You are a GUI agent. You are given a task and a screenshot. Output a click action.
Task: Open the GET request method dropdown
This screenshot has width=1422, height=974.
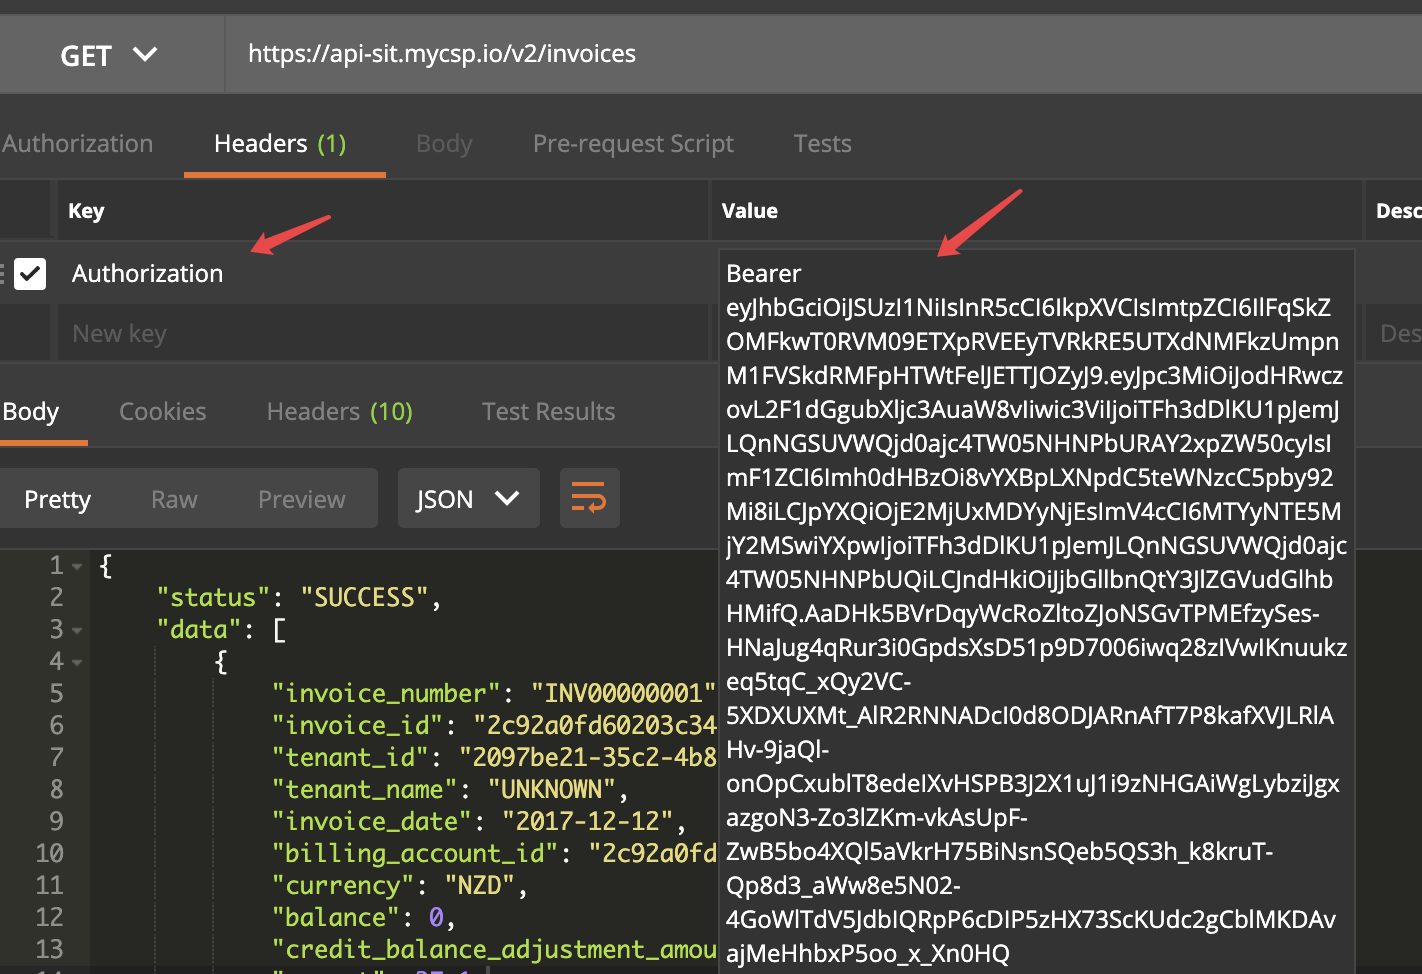click(x=110, y=54)
